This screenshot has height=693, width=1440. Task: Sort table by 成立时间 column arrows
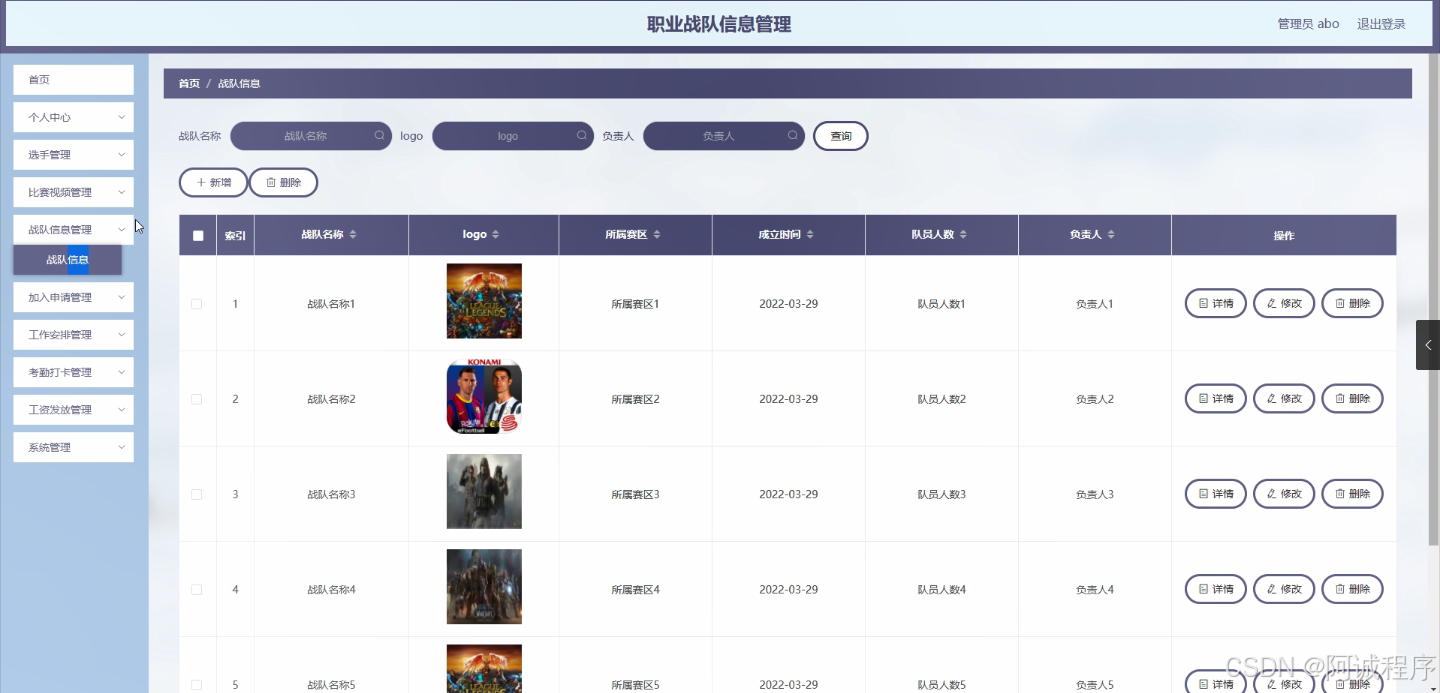point(810,235)
